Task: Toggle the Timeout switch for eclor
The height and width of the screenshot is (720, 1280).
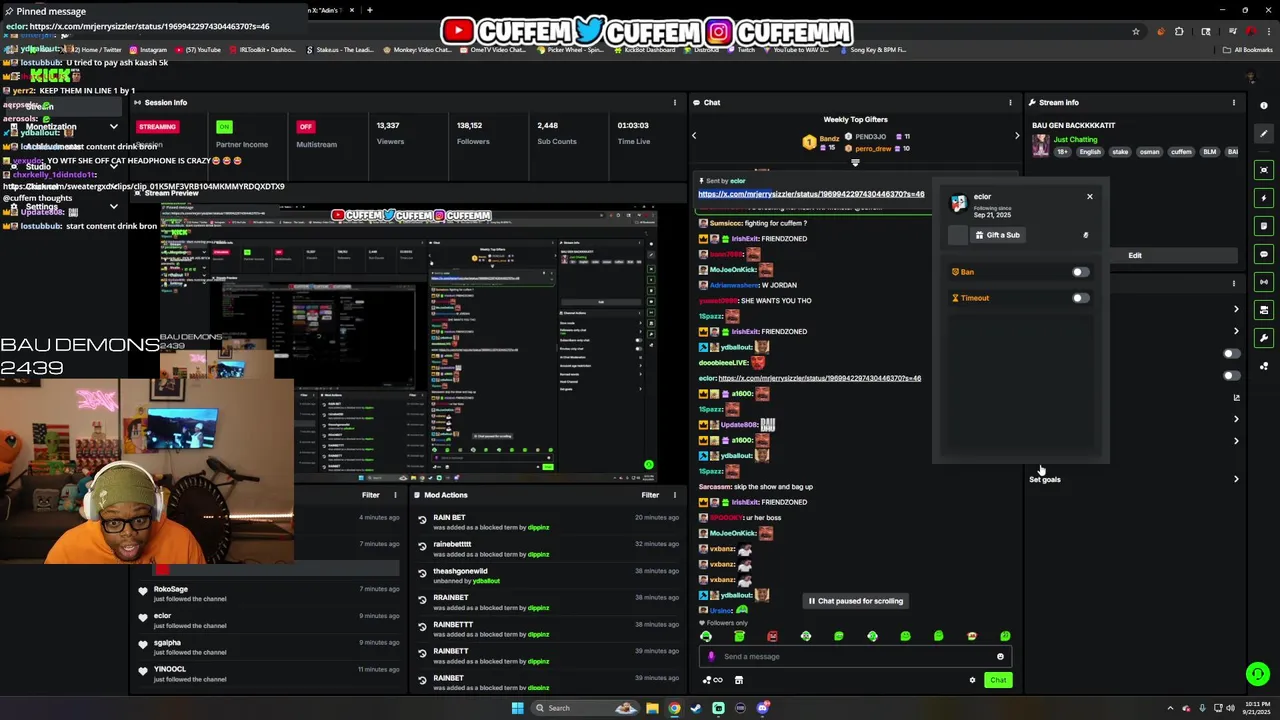Action: pyautogui.click(x=1080, y=298)
